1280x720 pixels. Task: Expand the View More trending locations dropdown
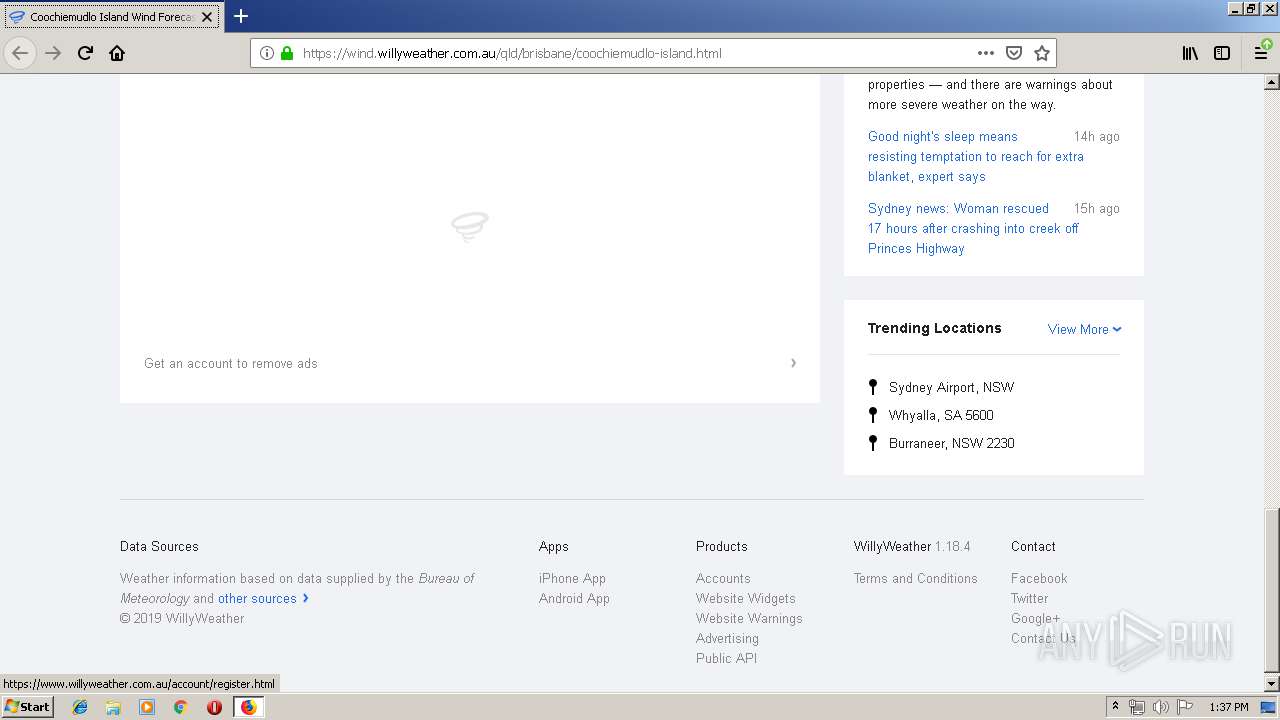tap(1085, 329)
